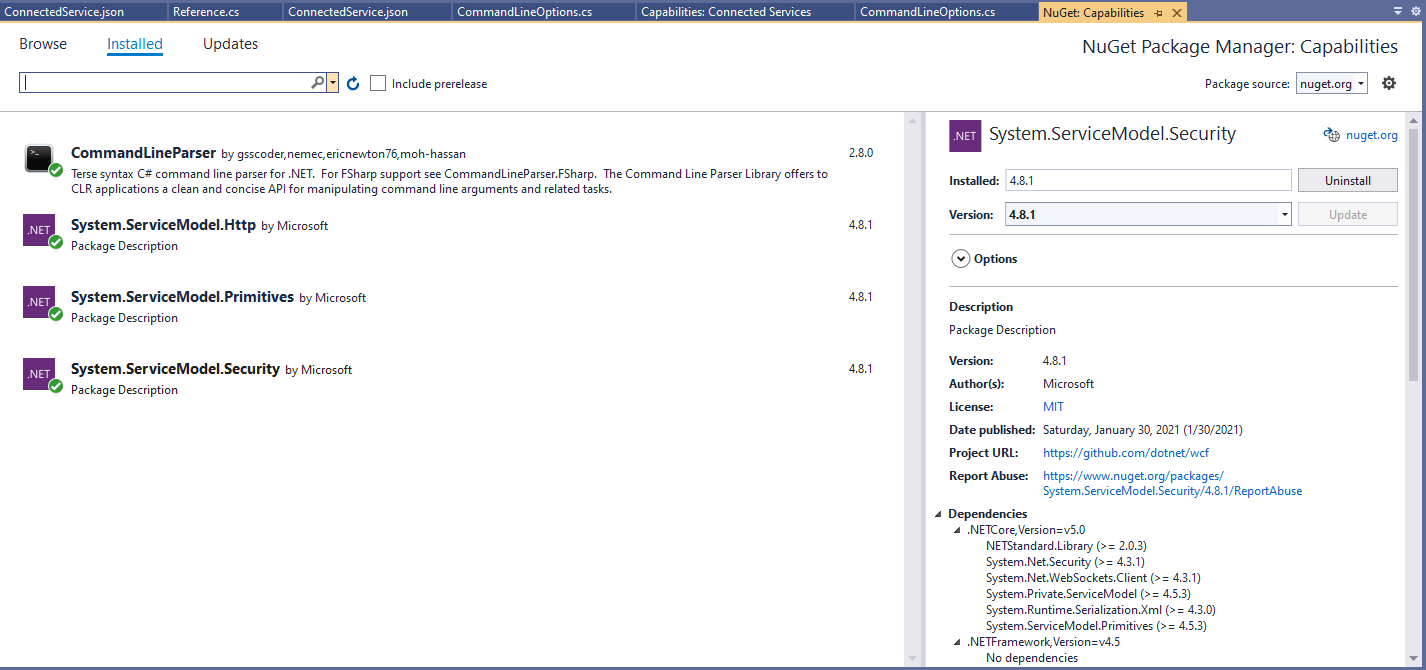
Task: Pin the NuGet: Capabilities tab
Action: click(x=1159, y=13)
